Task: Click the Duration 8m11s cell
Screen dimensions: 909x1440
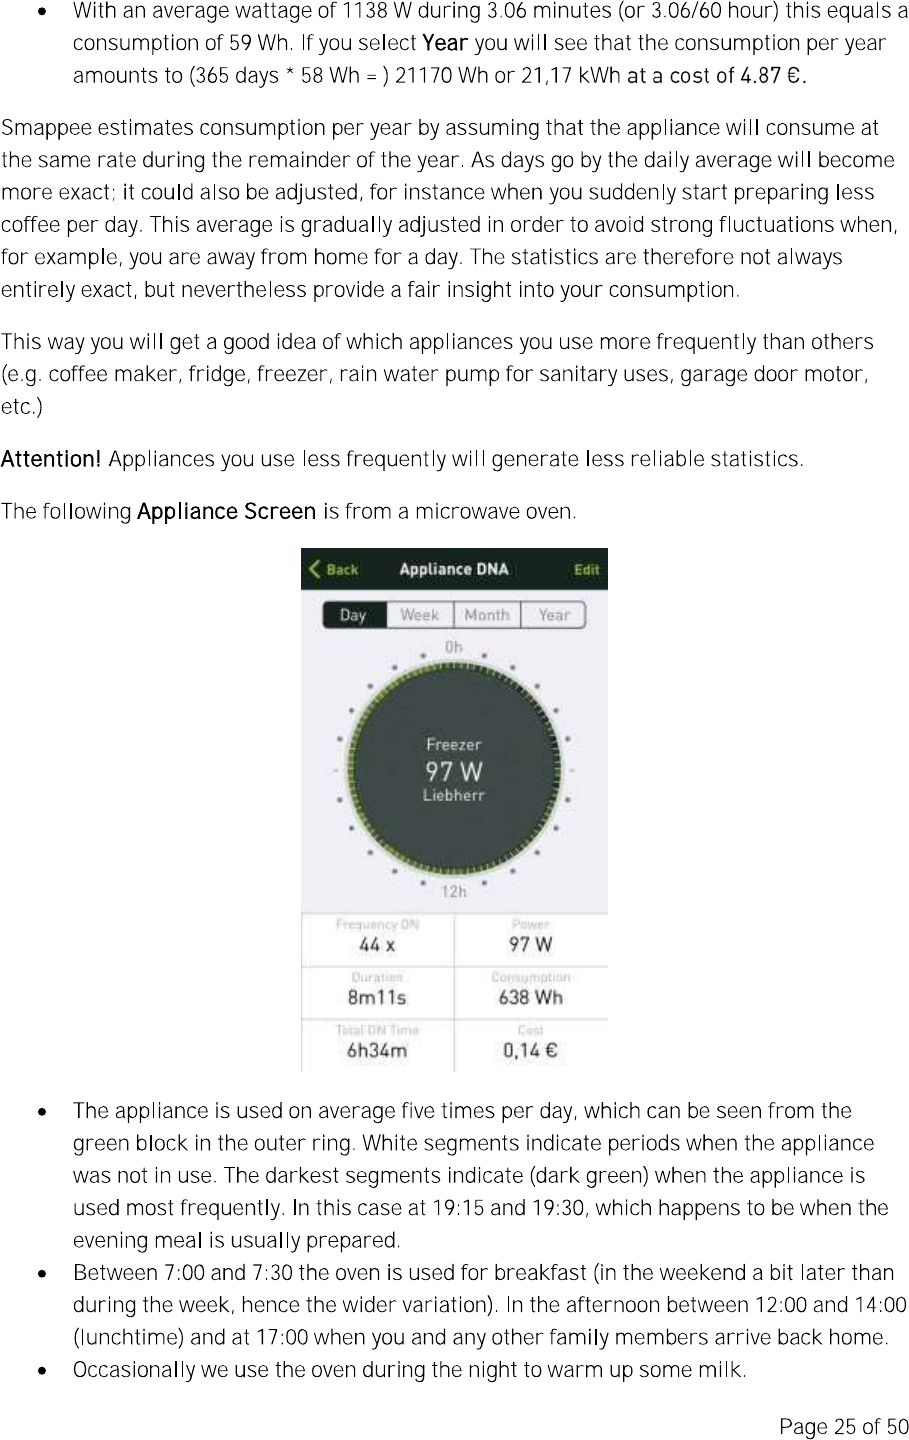Action: click(377, 991)
